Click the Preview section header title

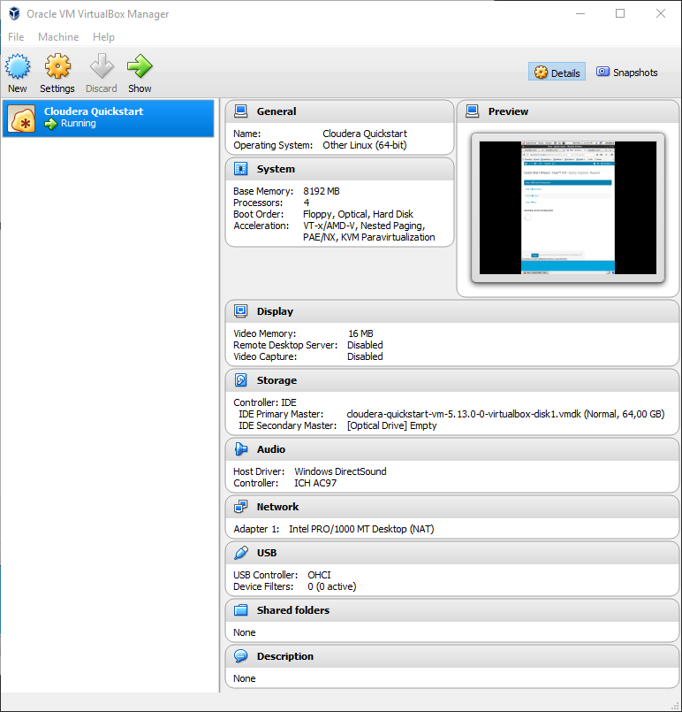click(x=508, y=111)
